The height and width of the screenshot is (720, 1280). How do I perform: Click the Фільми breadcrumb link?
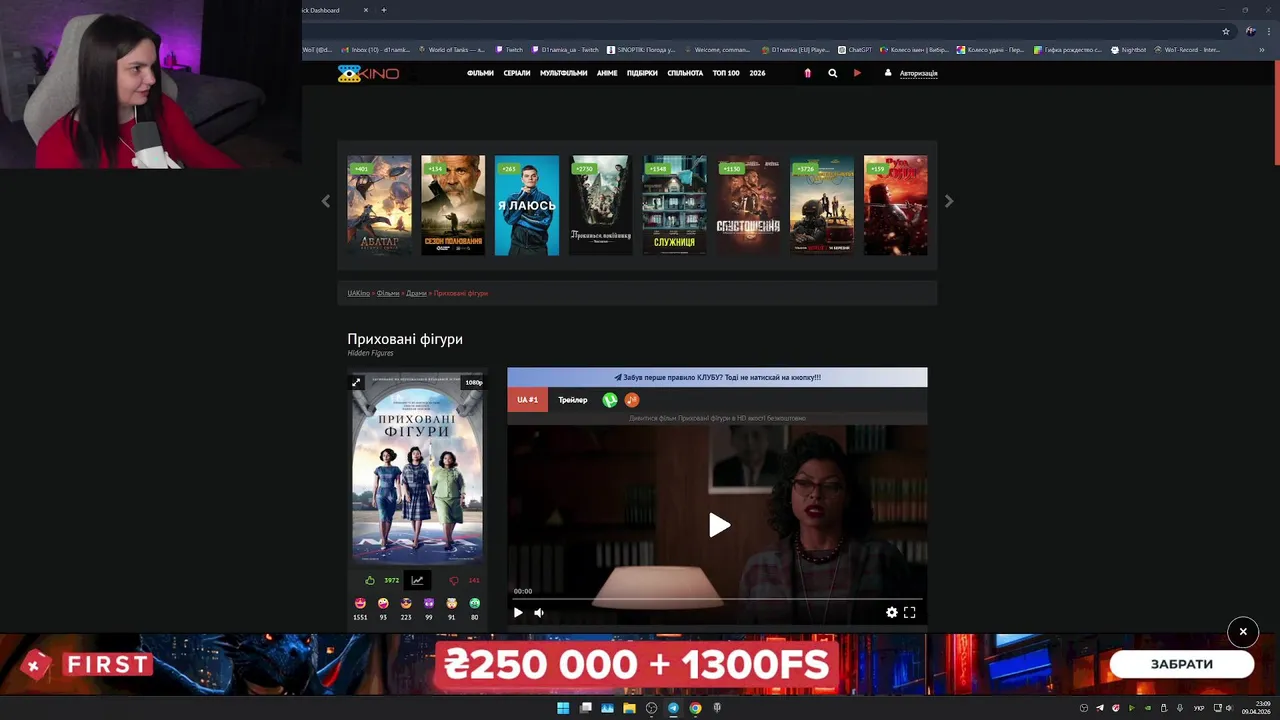388,293
